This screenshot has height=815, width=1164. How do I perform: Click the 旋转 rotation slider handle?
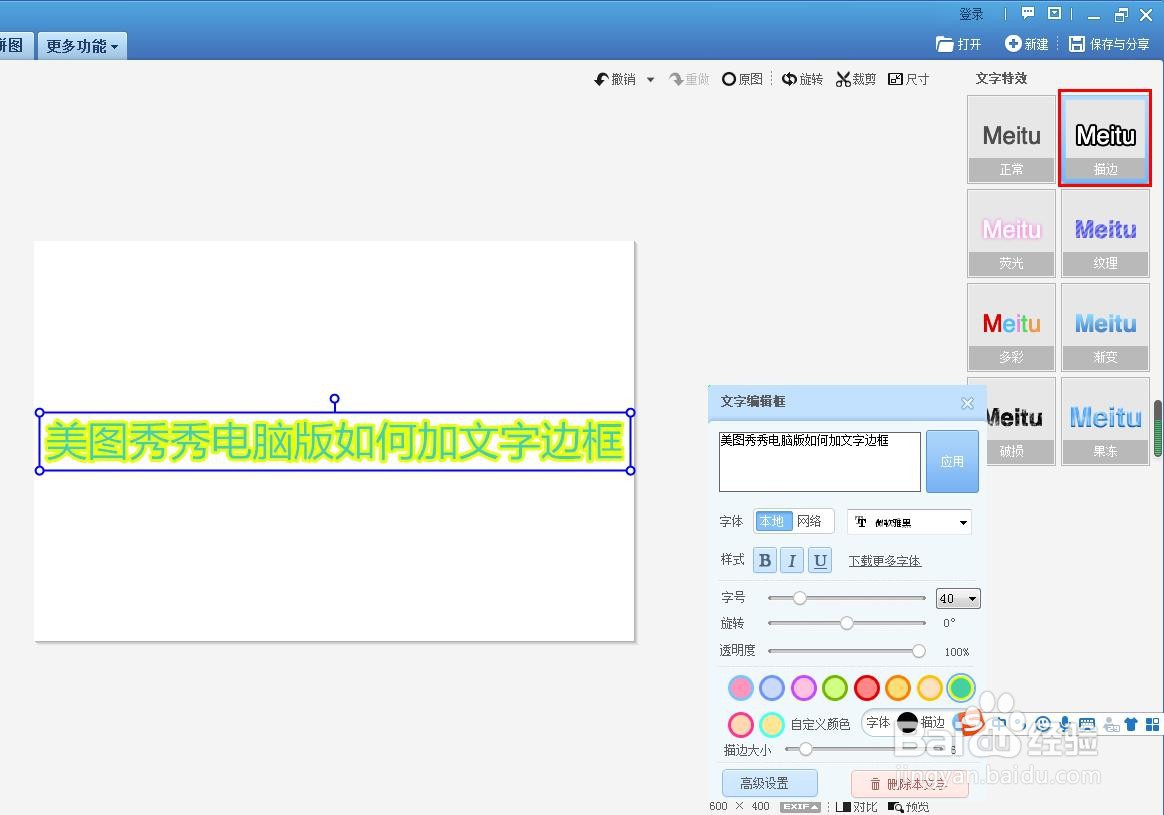pos(847,623)
